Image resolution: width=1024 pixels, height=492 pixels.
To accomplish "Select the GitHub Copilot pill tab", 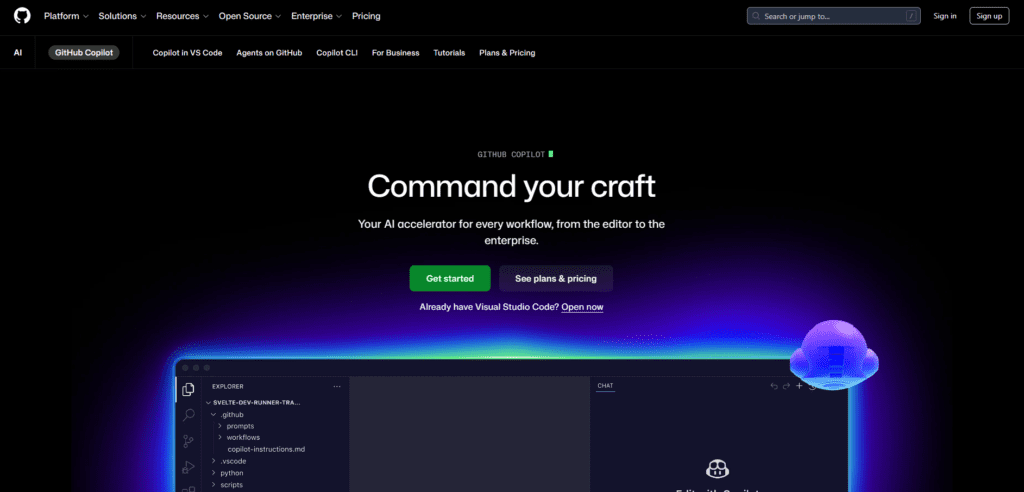I will click(x=84, y=53).
